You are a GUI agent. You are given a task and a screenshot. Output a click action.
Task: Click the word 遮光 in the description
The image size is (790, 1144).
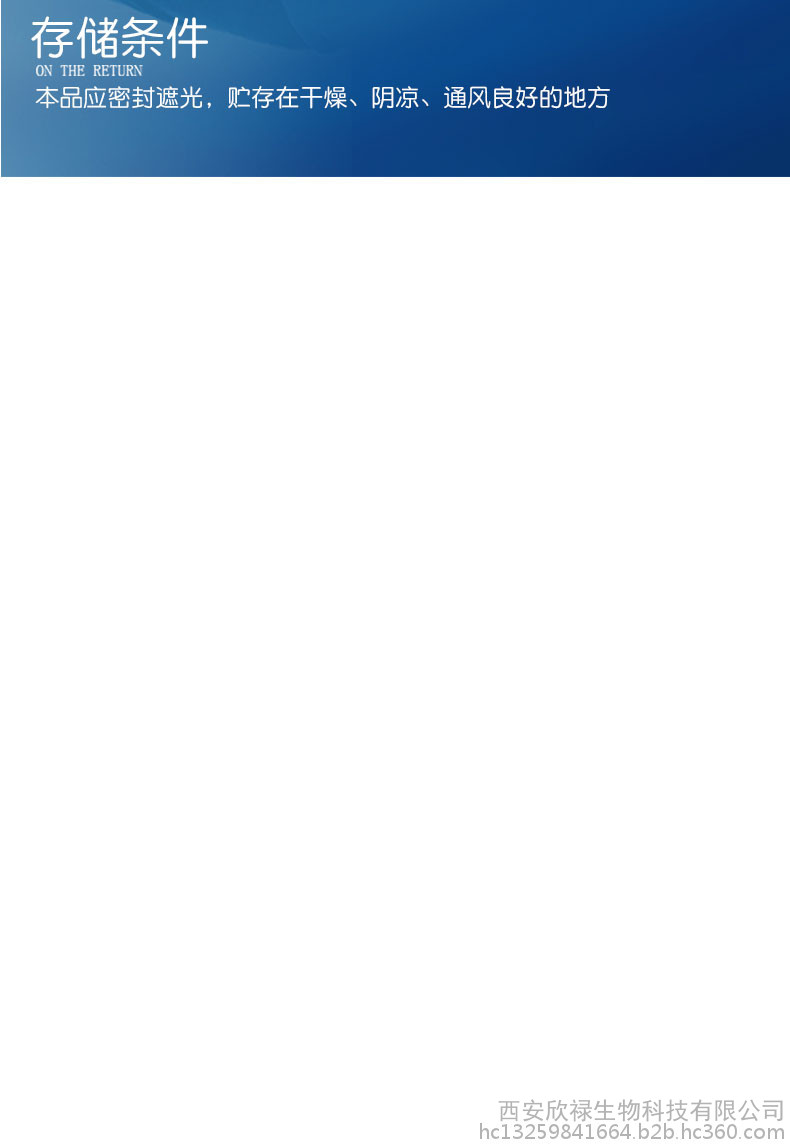pos(179,98)
